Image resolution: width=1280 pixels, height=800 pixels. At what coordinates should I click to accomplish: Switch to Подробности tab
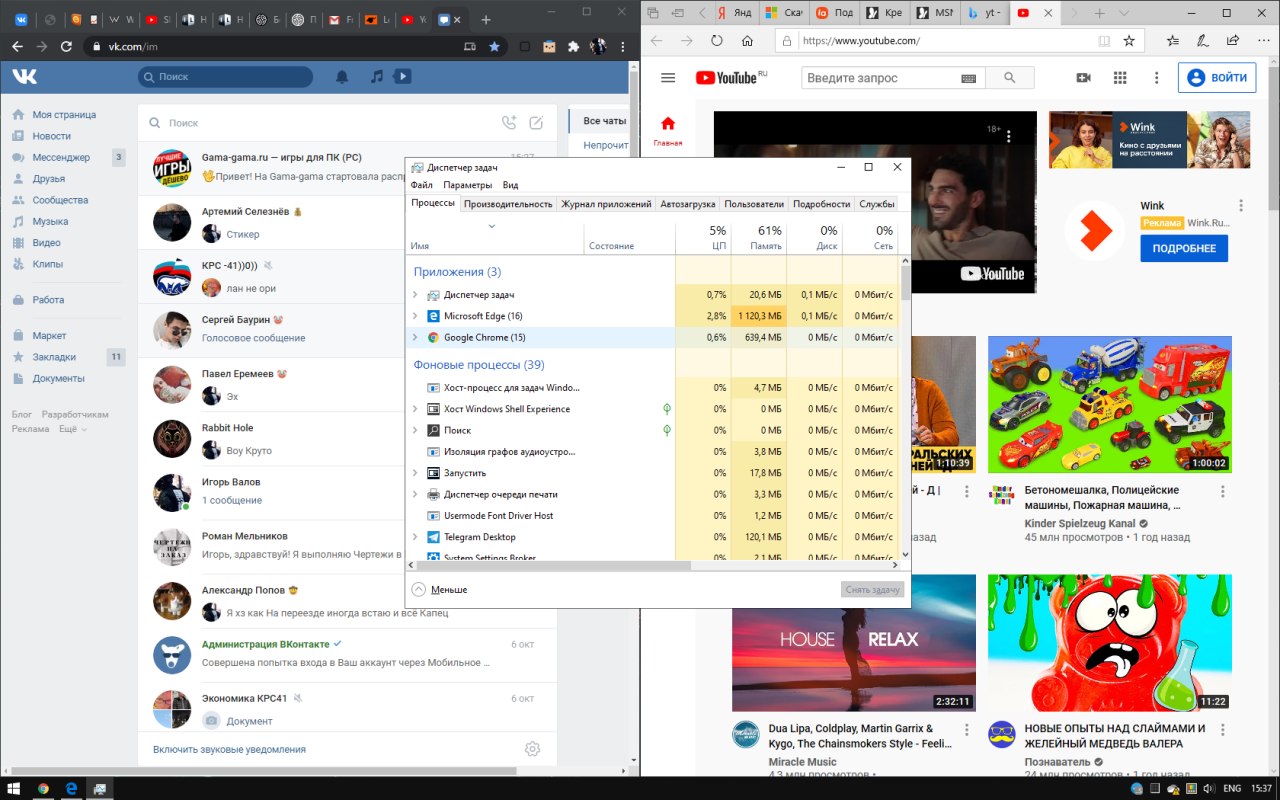point(821,204)
